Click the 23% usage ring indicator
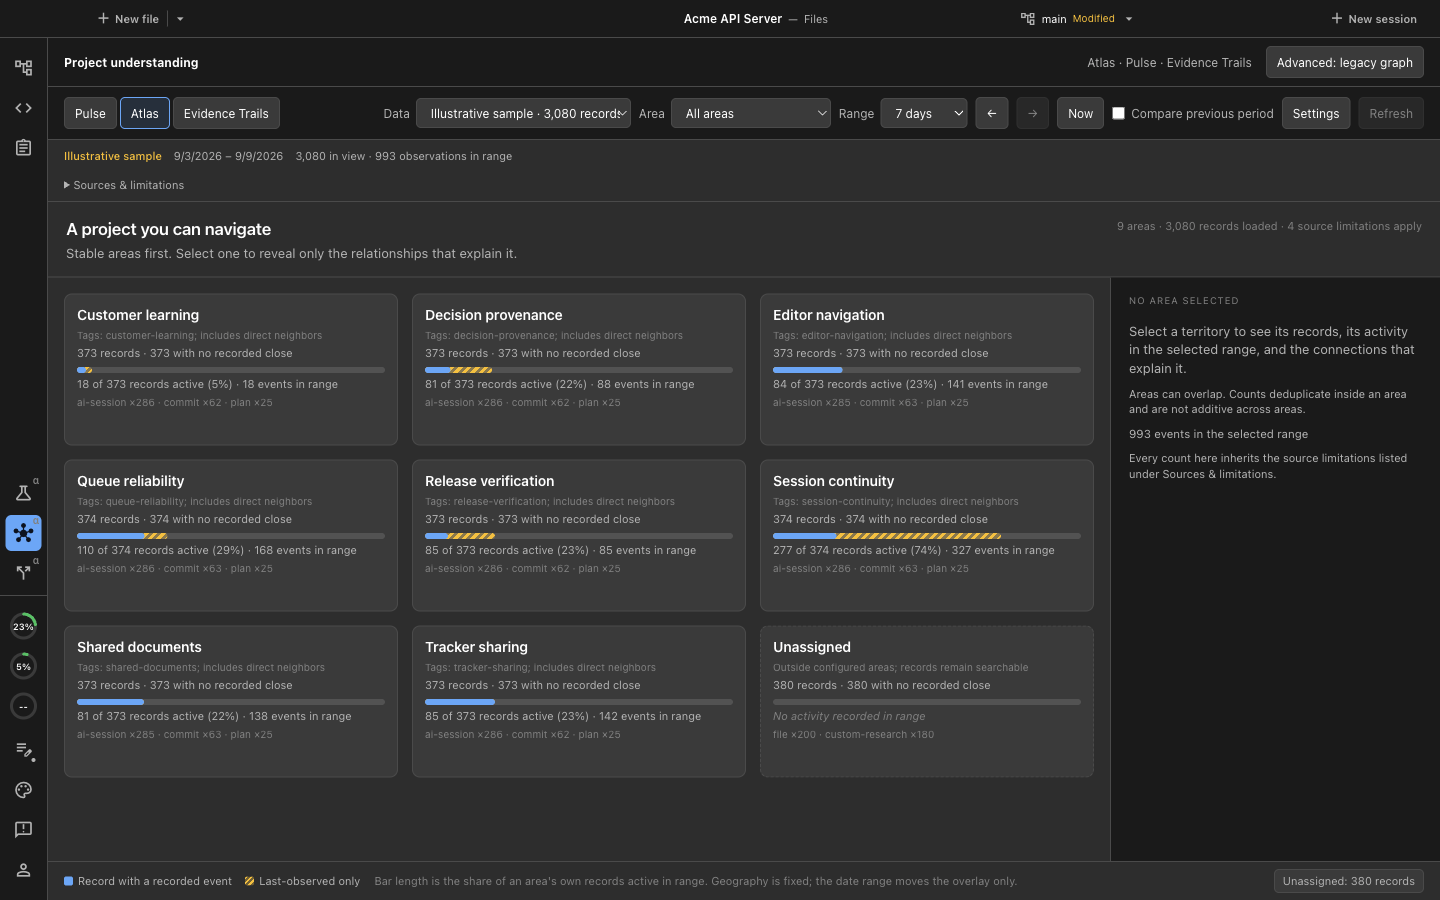The height and width of the screenshot is (900, 1440). point(23,627)
